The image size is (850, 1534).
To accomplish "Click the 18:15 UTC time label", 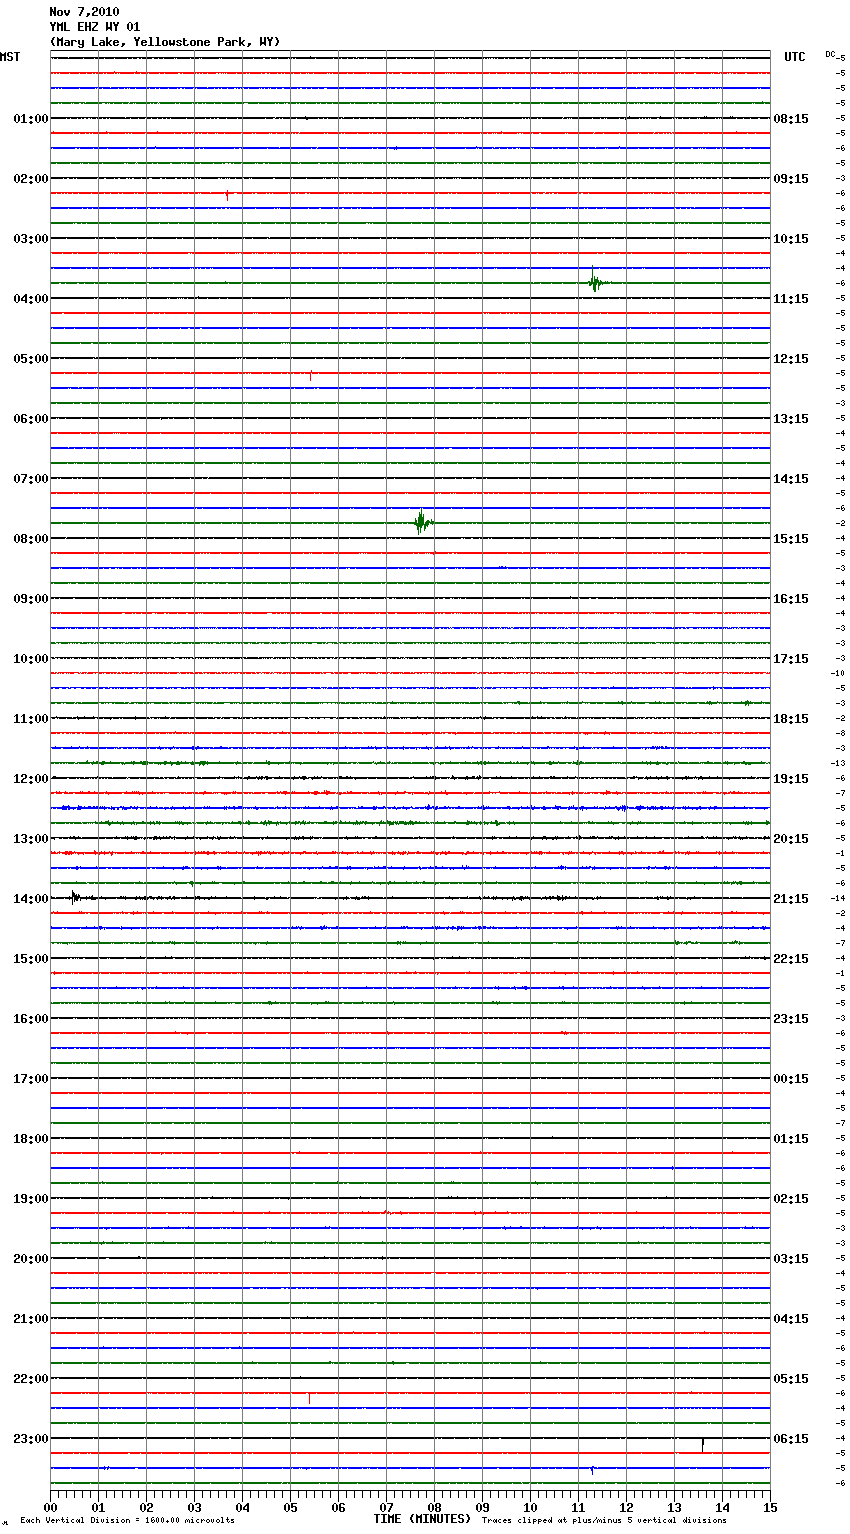I will 791,719.
